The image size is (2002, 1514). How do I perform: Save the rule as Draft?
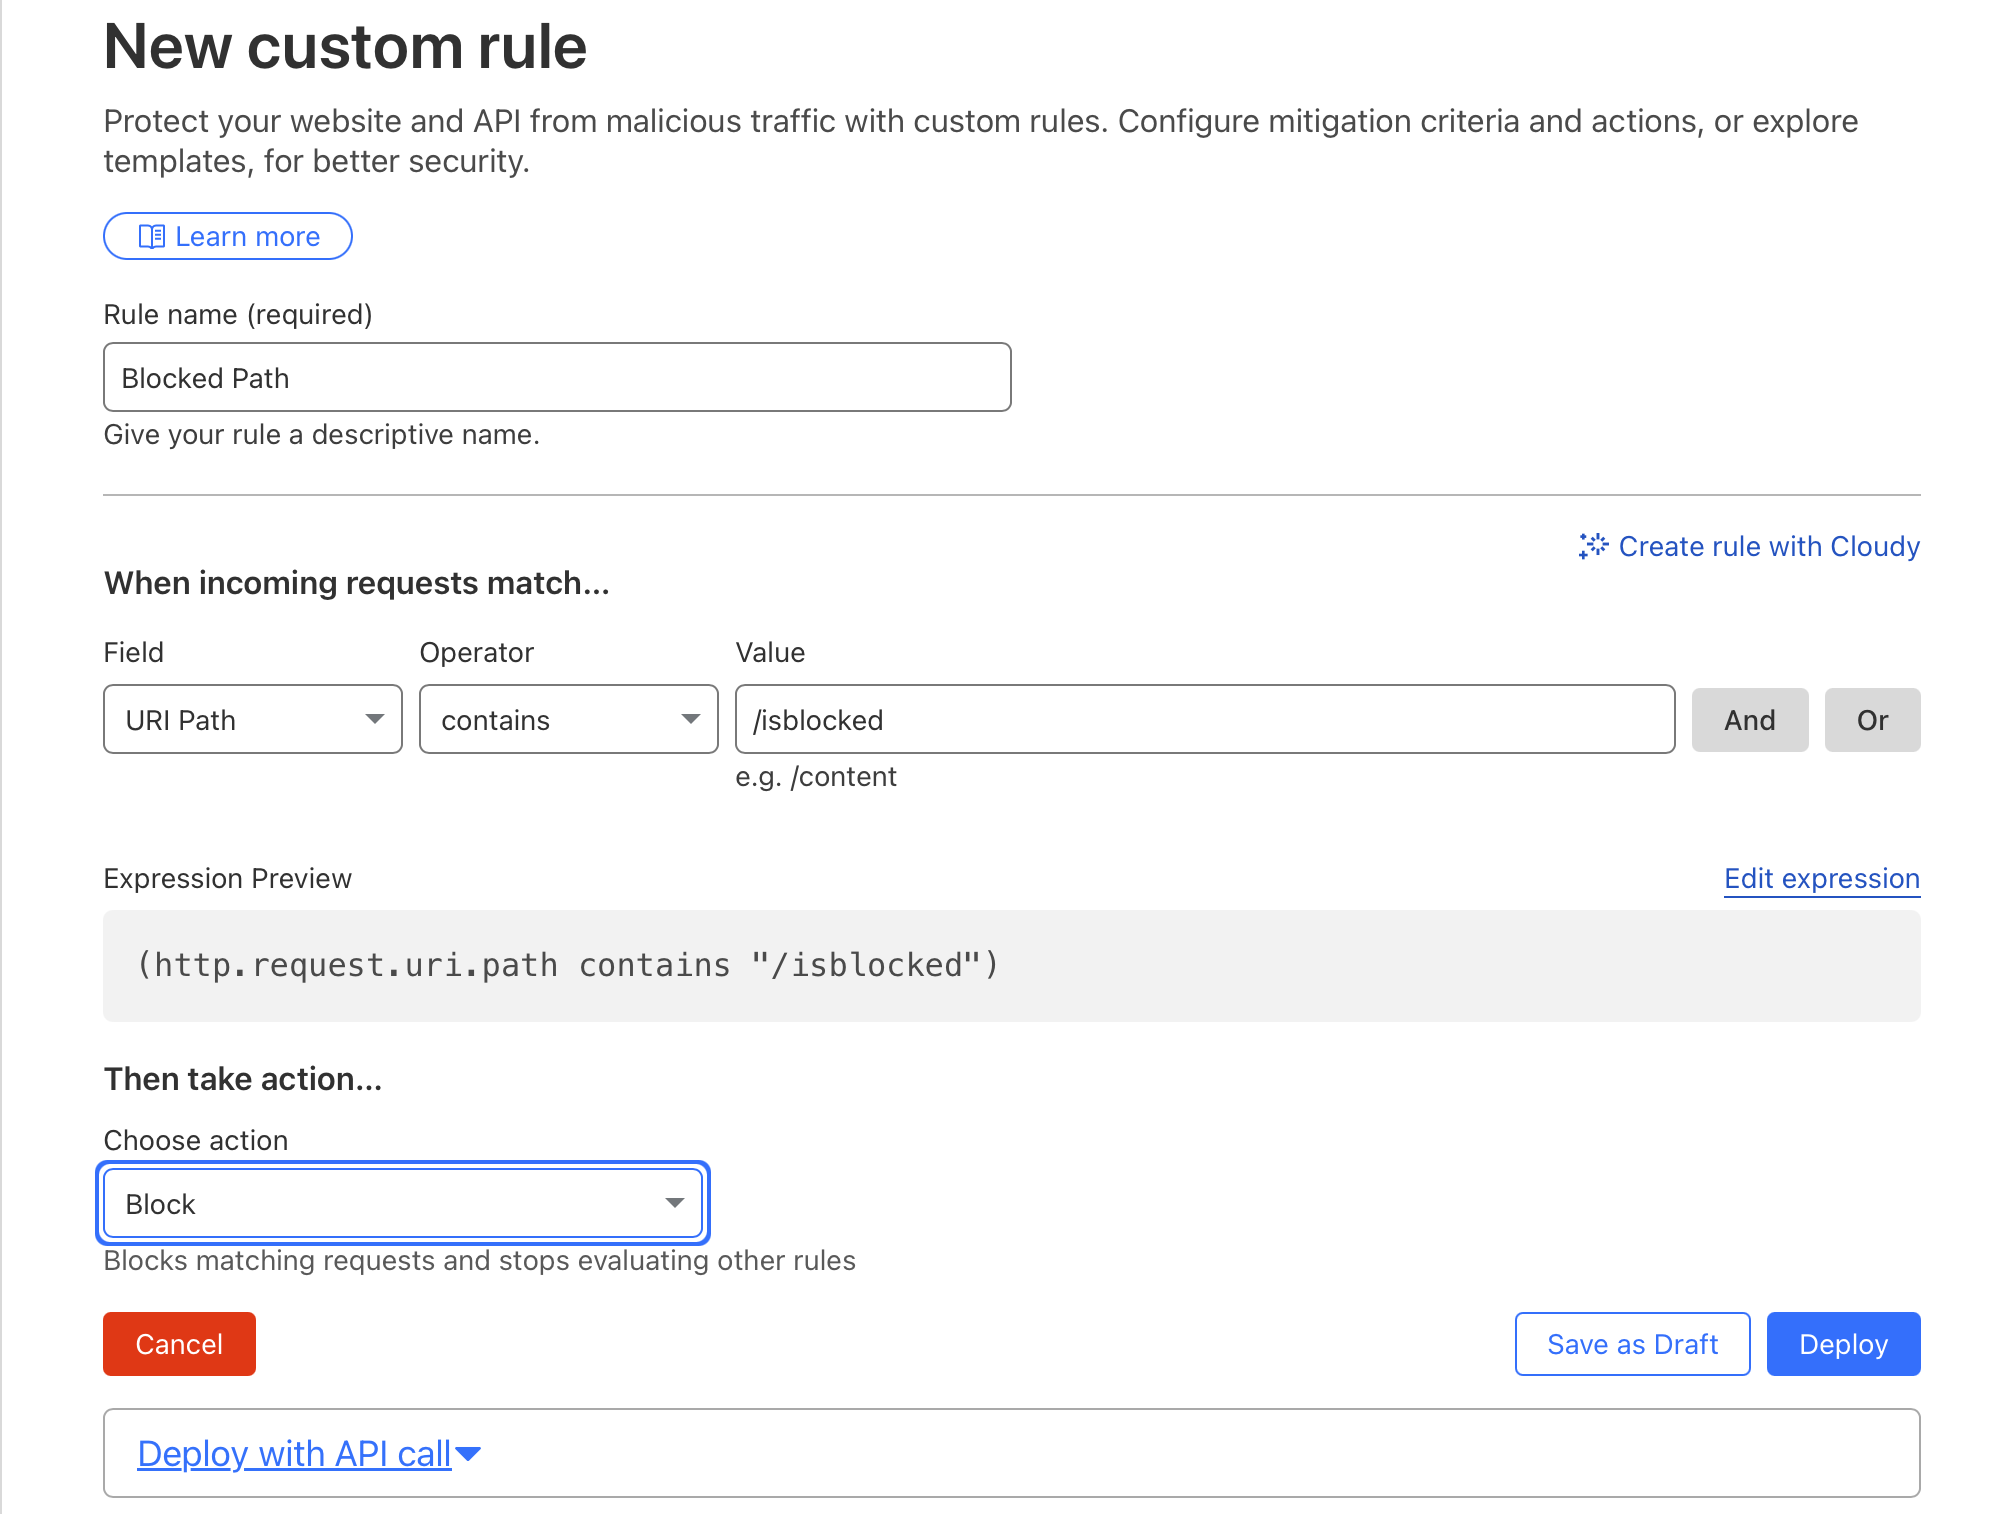click(x=1632, y=1344)
